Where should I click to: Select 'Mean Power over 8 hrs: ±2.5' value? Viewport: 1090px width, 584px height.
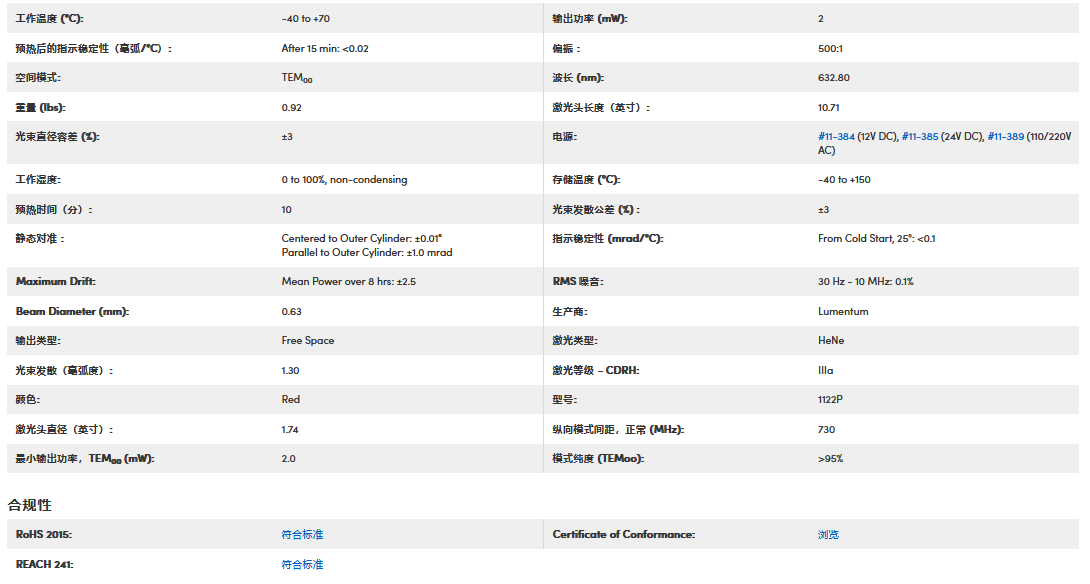coord(349,282)
